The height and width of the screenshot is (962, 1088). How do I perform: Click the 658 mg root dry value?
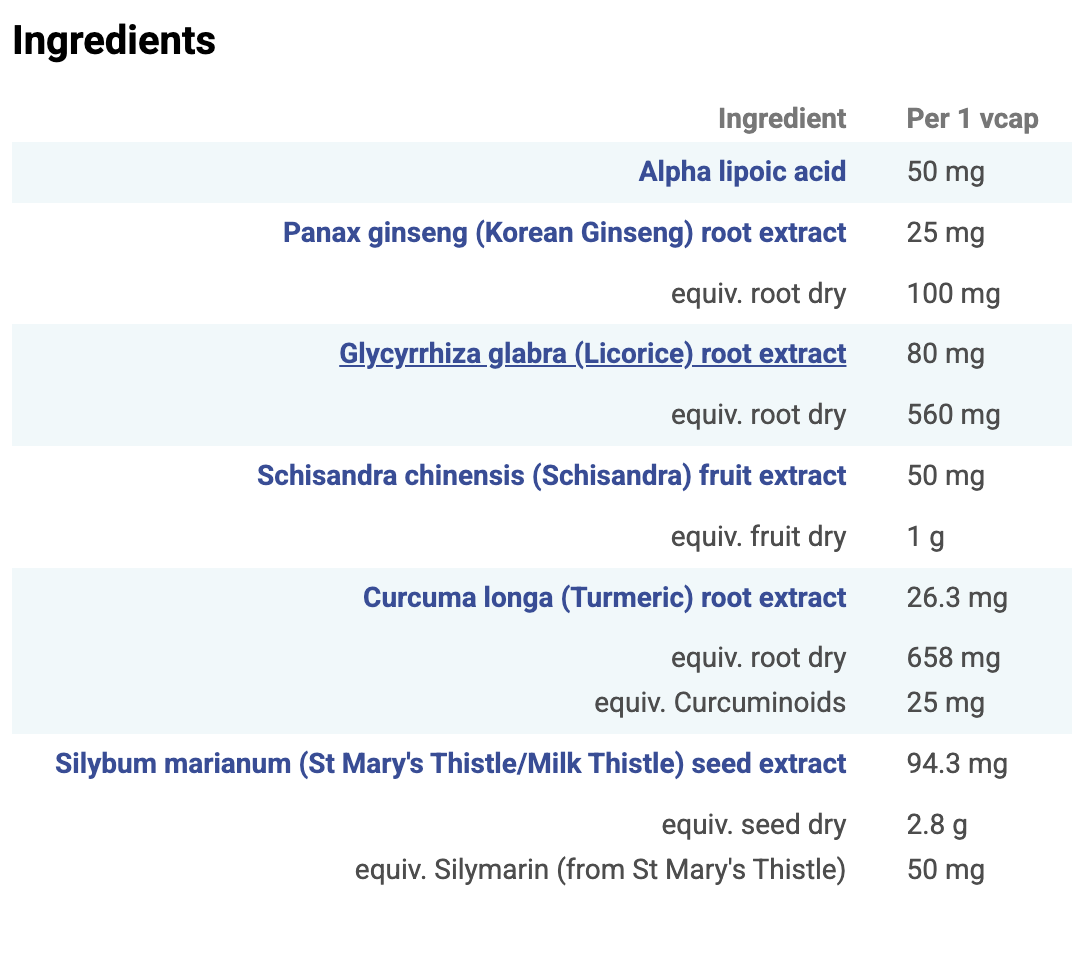[953, 658]
